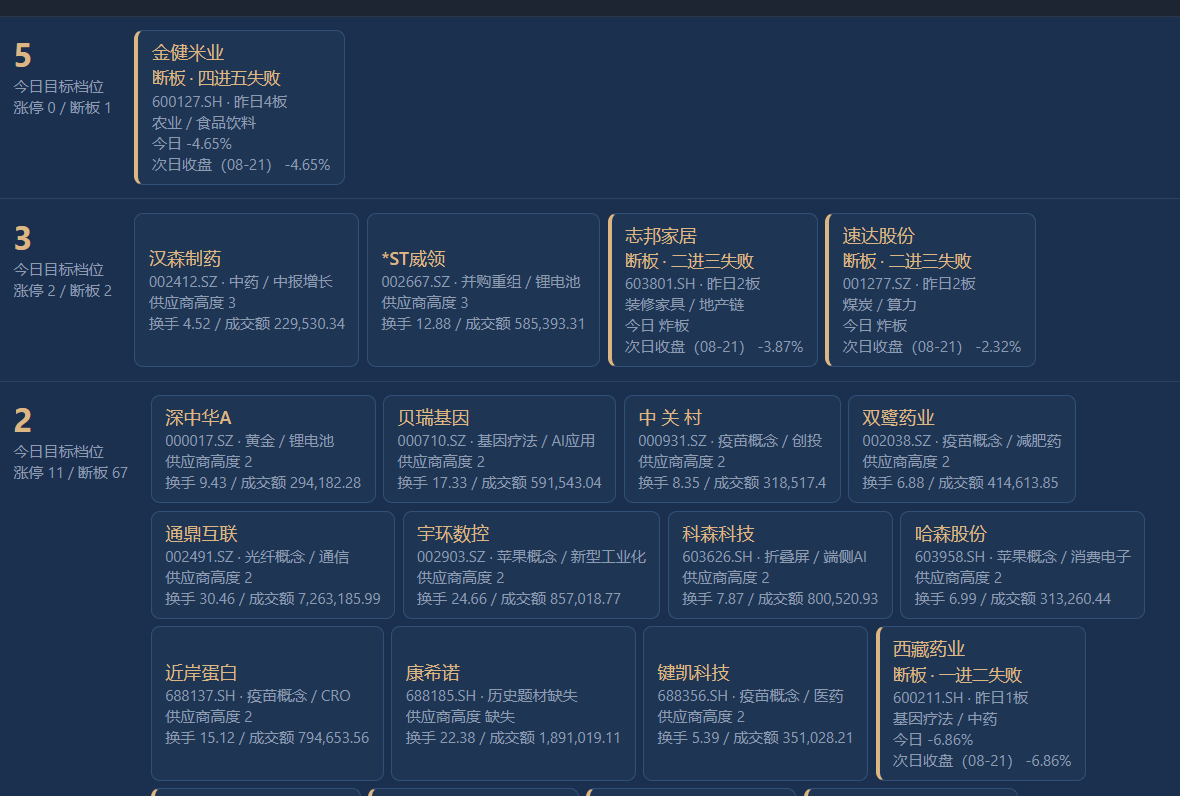Select the 中关村 stock card
This screenshot has height=796, width=1180.
(732, 449)
